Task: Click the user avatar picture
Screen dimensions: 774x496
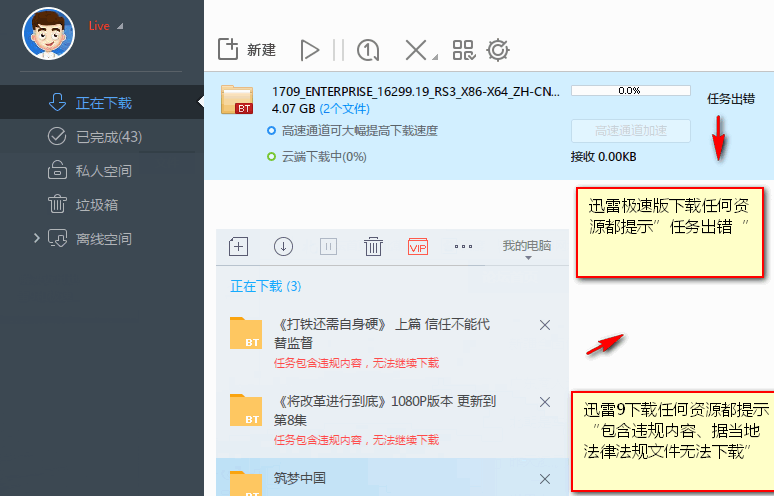Action: 48,33
